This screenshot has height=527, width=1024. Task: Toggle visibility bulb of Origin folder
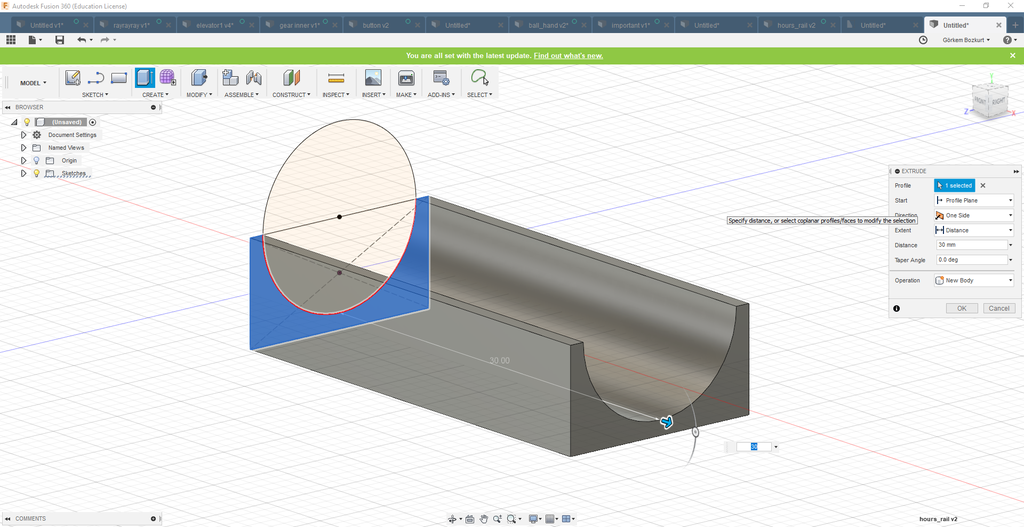point(37,160)
